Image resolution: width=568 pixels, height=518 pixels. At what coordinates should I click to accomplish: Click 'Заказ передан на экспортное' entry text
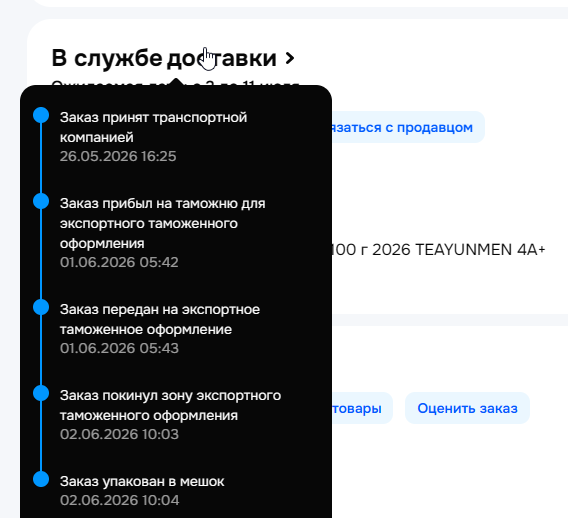click(160, 319)
